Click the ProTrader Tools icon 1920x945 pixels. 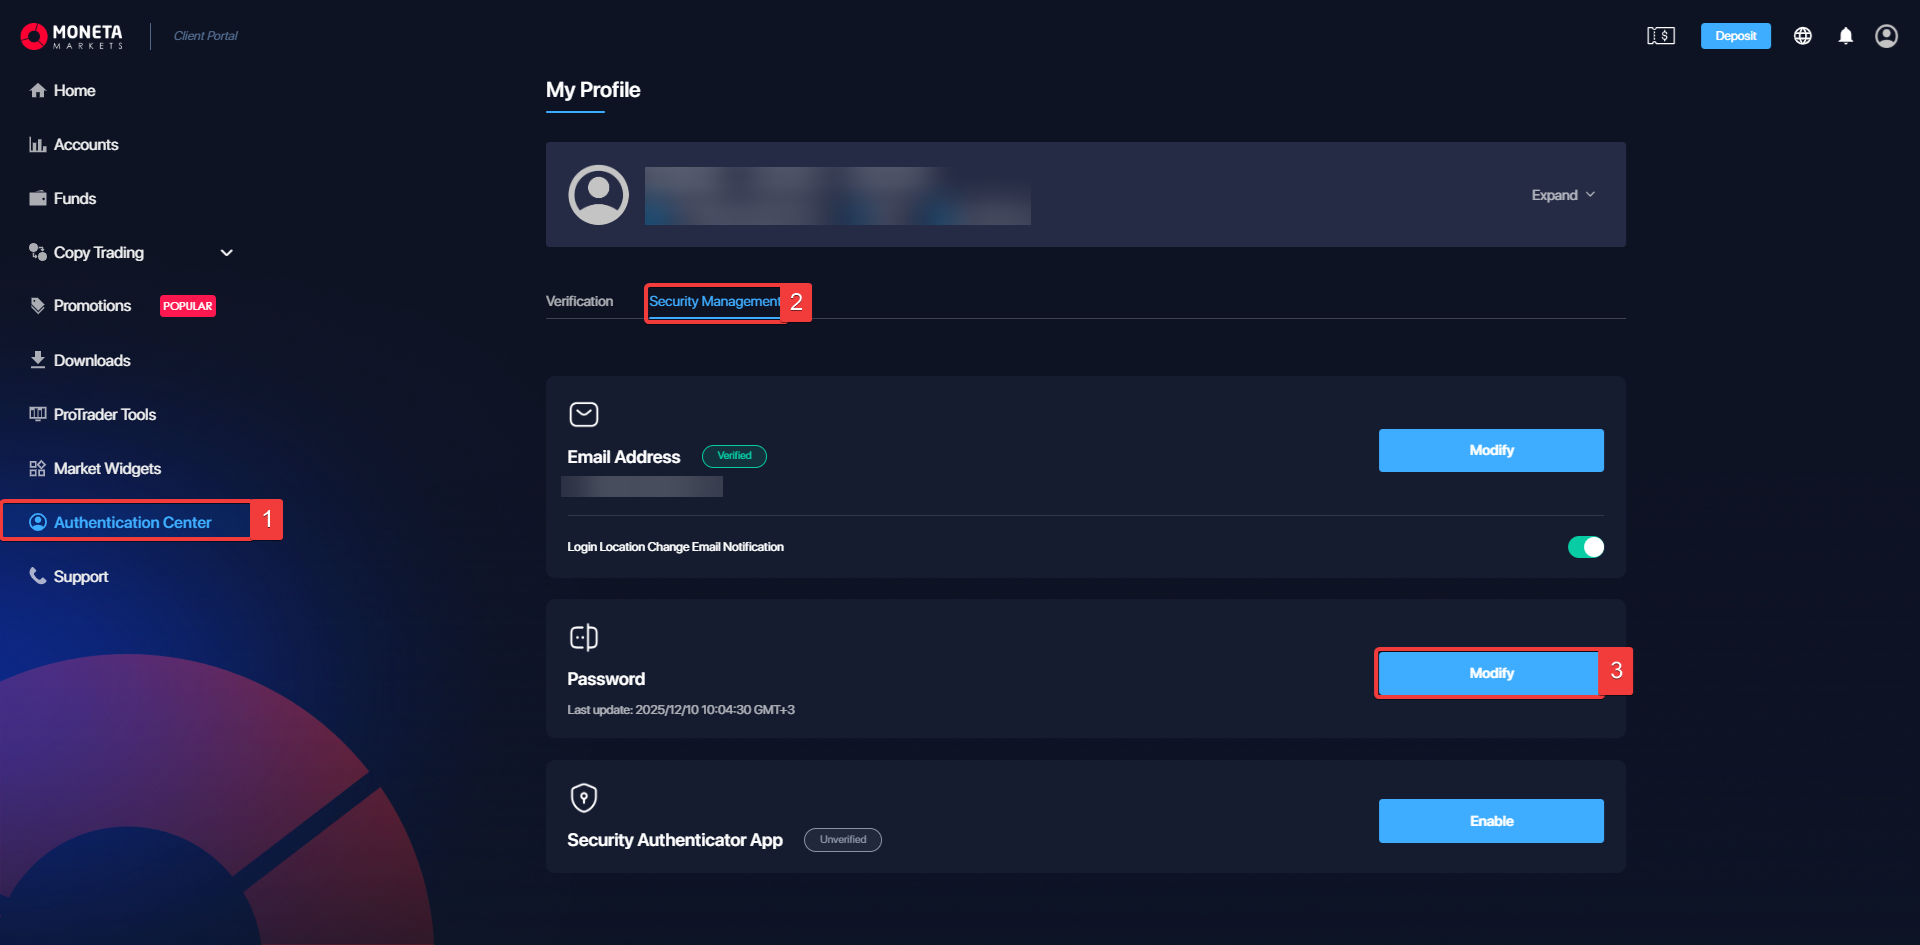click(38, 414)
